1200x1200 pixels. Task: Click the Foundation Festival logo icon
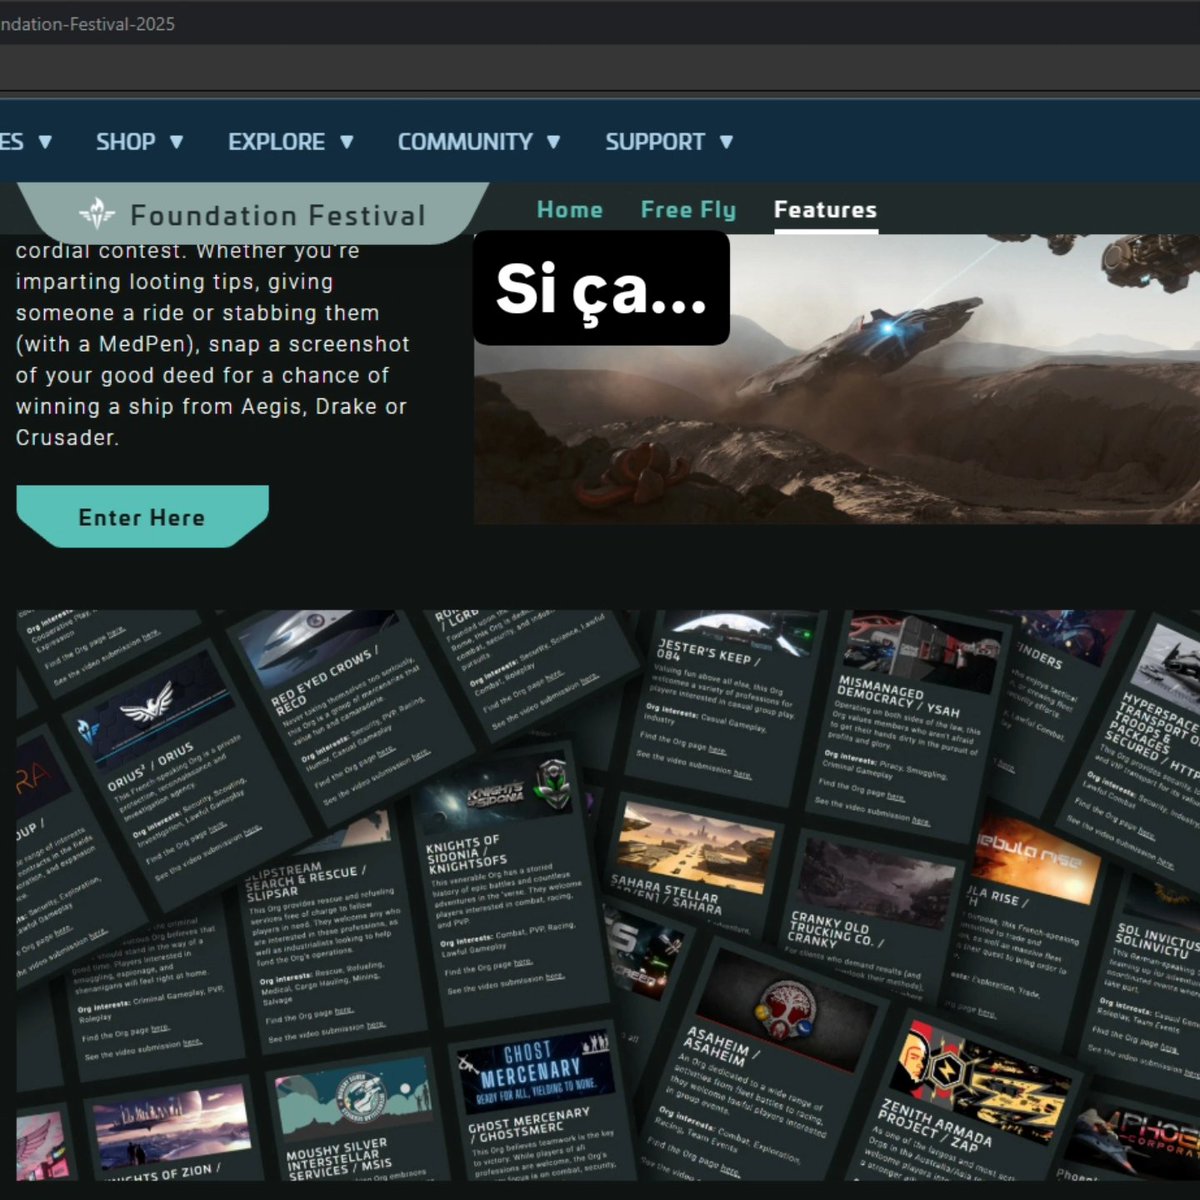[x=97, y=213]
